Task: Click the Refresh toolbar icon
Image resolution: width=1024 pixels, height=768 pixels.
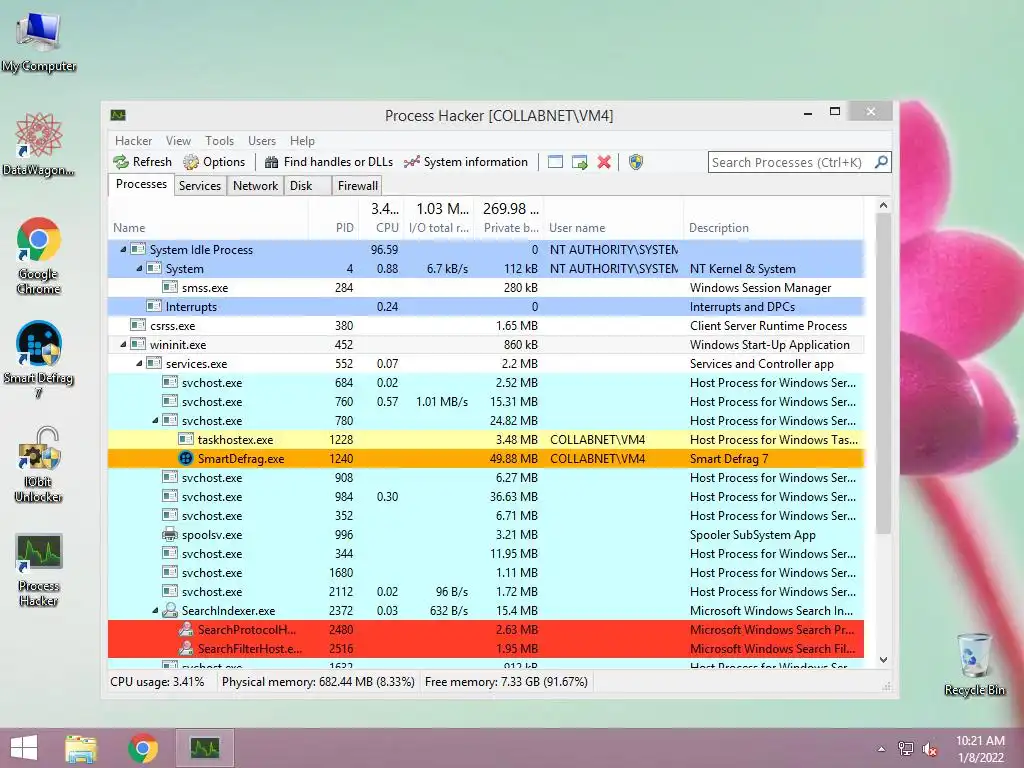Action: coord(121,162)
